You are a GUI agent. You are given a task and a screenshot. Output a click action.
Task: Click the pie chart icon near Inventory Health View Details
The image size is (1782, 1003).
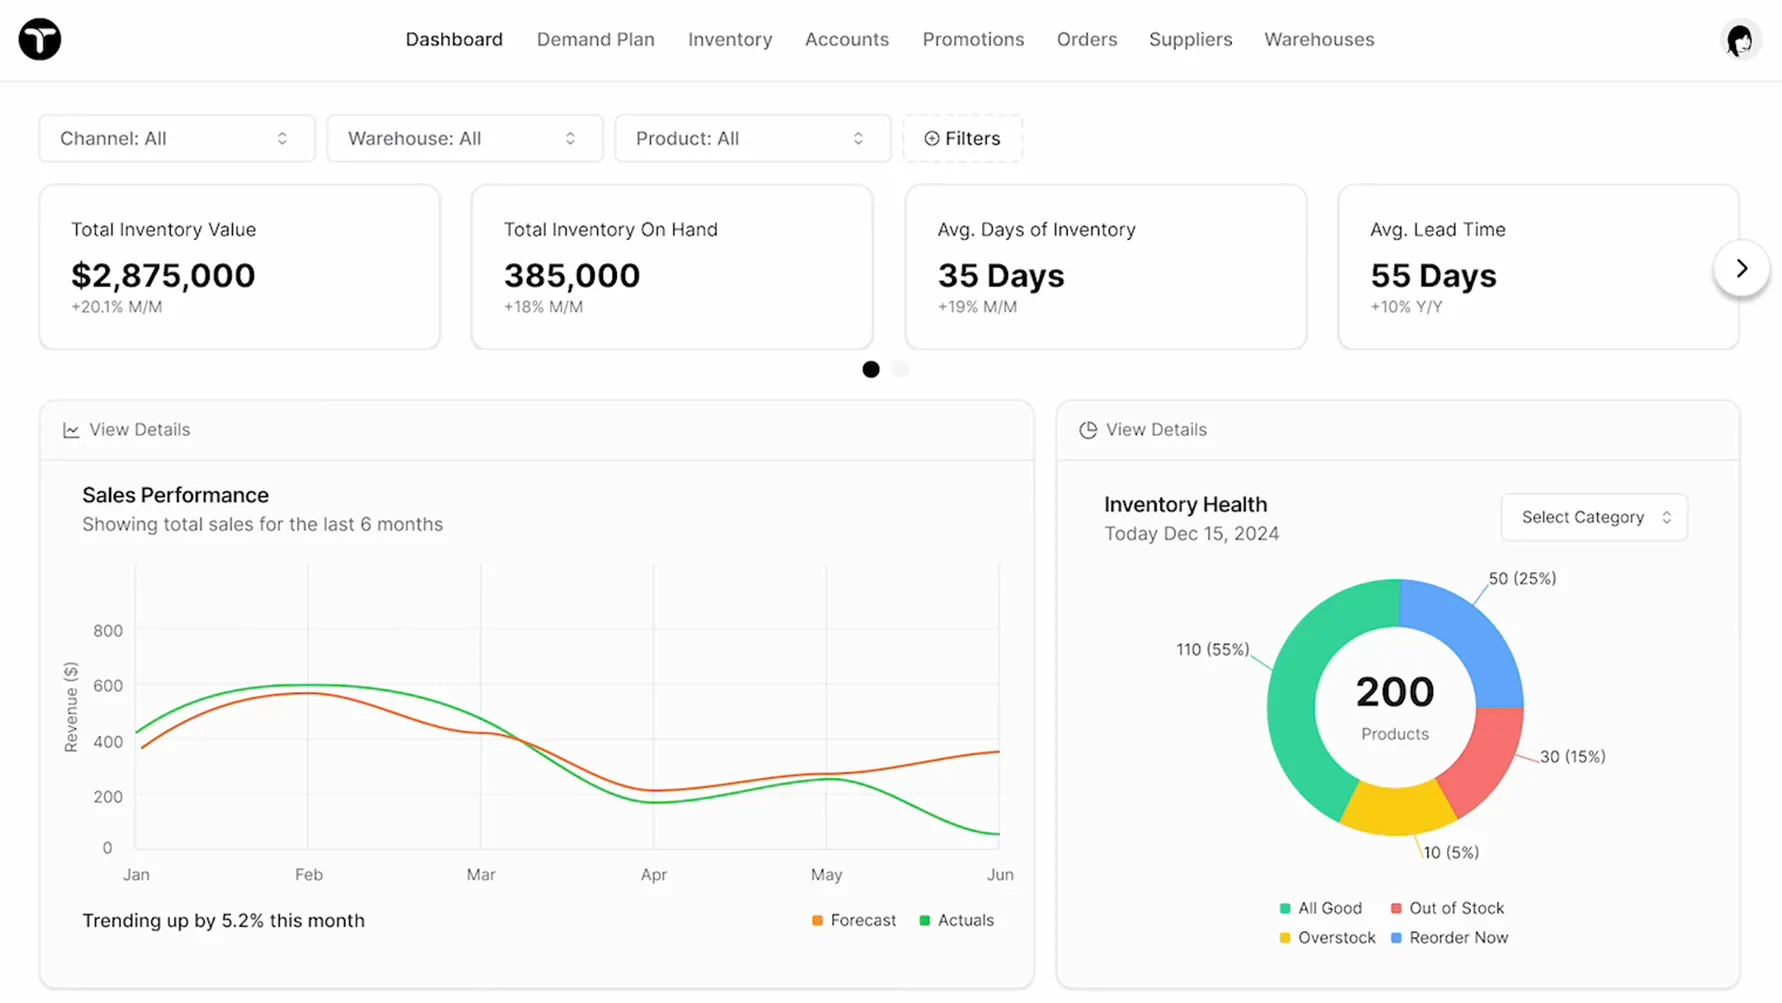tap(1087, 429)
